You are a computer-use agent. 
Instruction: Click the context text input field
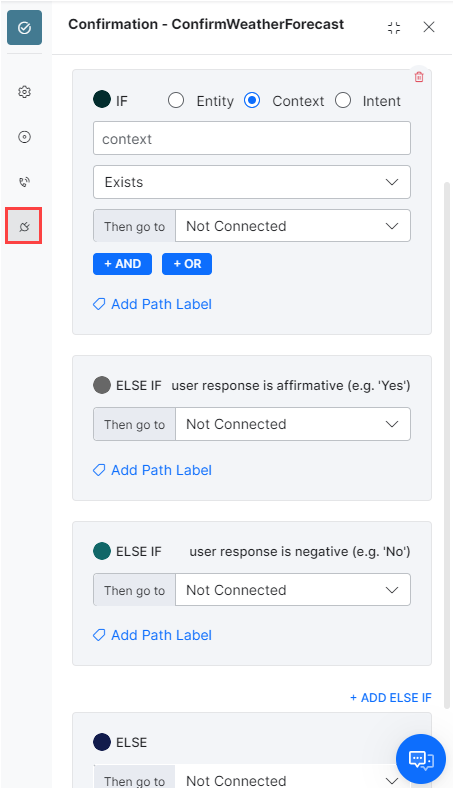tap(252, 138)
